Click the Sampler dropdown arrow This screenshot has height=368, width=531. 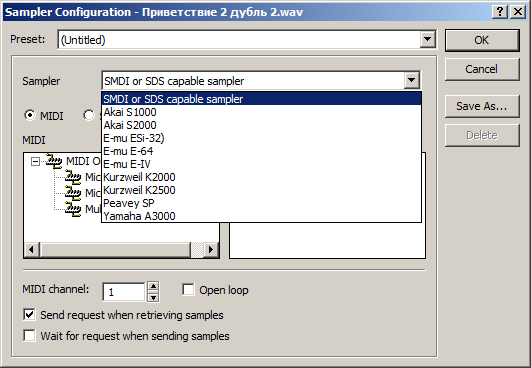tap(411, 81)
